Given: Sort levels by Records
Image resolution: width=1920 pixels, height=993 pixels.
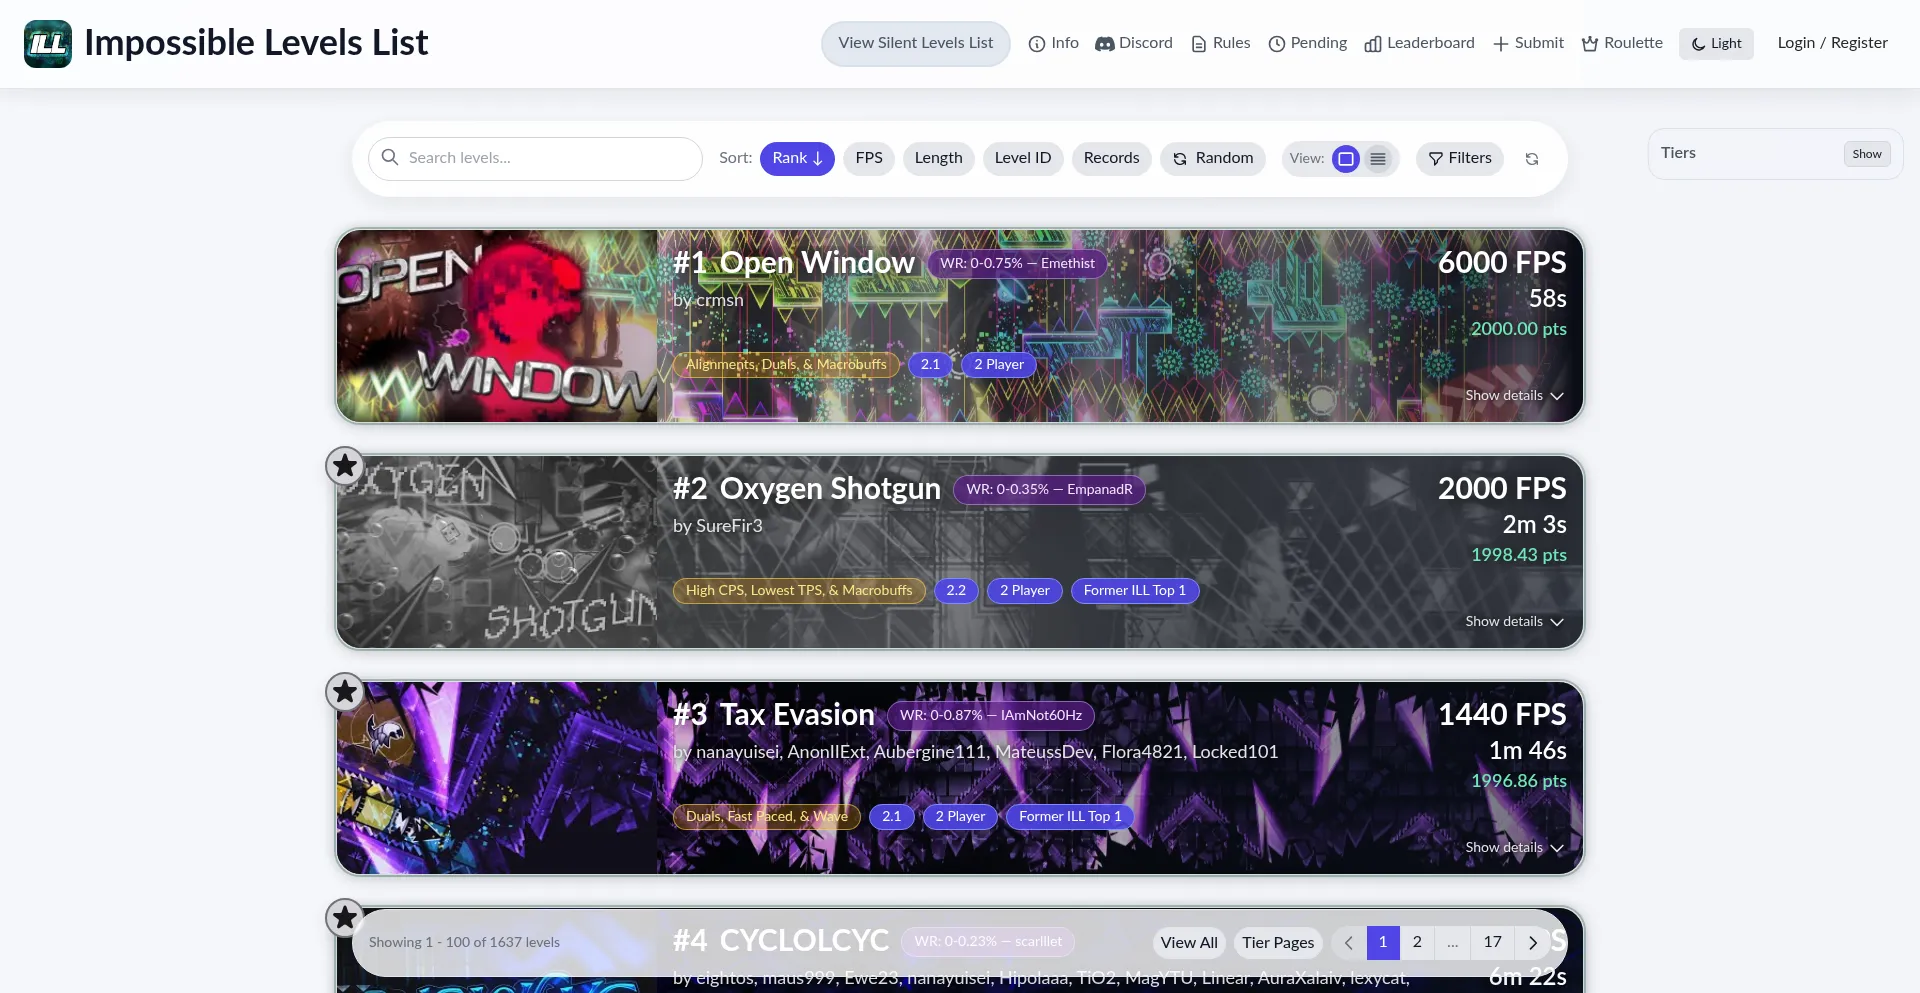Looking at the screenshot, I should [1111, 158].
